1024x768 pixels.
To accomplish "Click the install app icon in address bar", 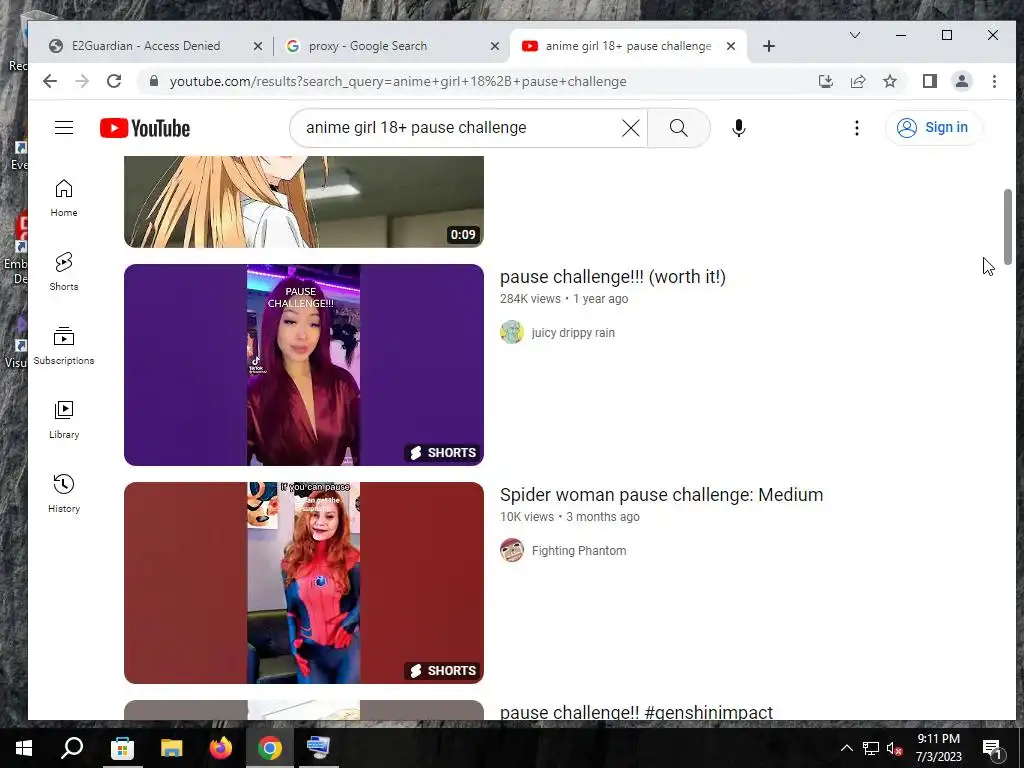I will [x=825, y=81].
